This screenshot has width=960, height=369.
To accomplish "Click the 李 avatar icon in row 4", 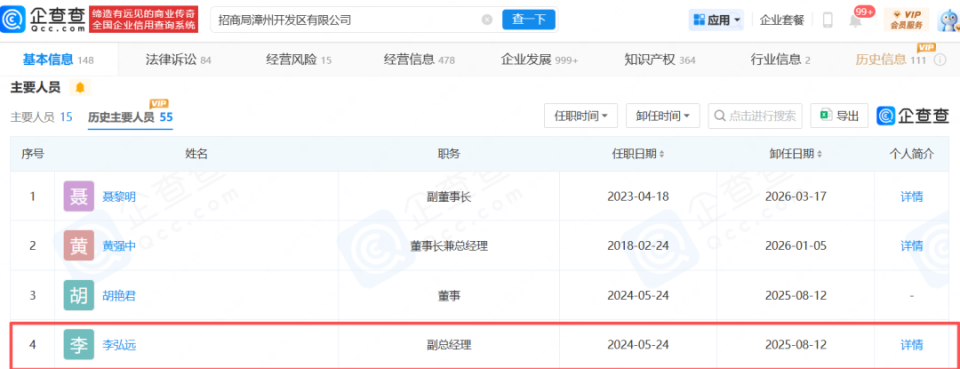I will [79, 345].
